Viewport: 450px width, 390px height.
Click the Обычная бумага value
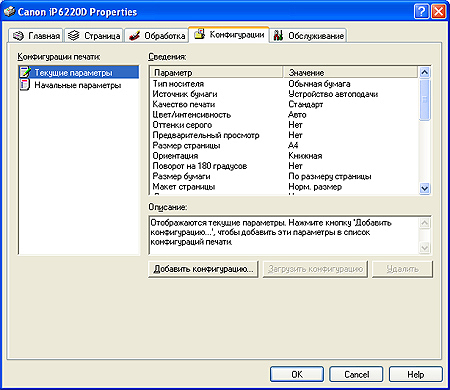click(319, 84)
